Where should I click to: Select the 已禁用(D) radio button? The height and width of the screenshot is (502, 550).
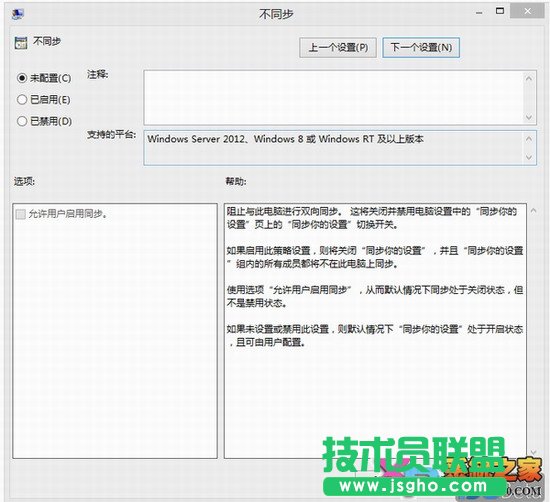pos(22,121)
